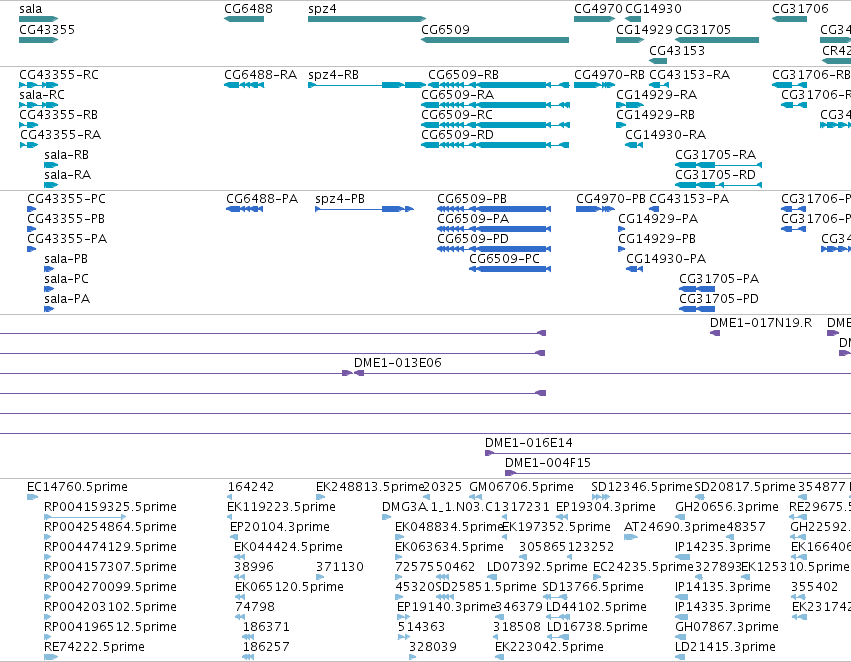
Task: Select protein CG6509-PB
Action: click(x=494, y=209)
